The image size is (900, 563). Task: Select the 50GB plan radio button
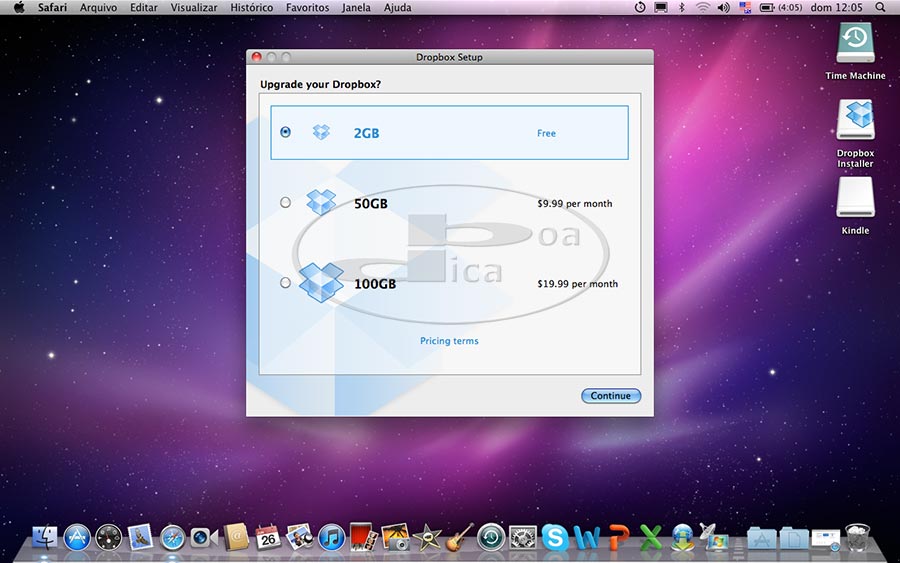click(x=285, y=203)
